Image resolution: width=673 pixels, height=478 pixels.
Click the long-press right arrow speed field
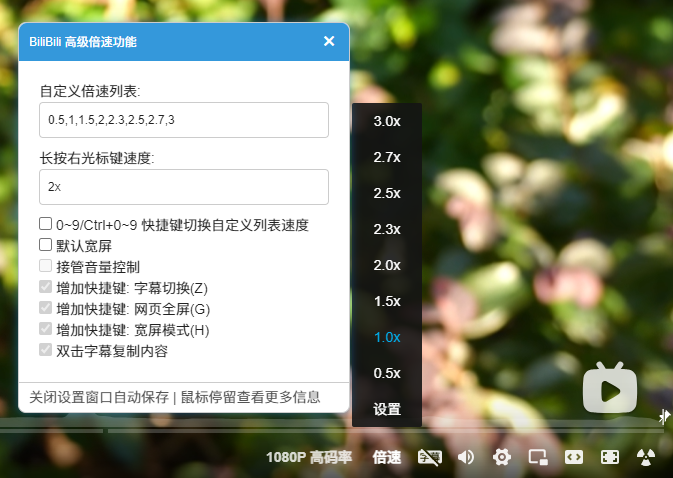(184, 187)
